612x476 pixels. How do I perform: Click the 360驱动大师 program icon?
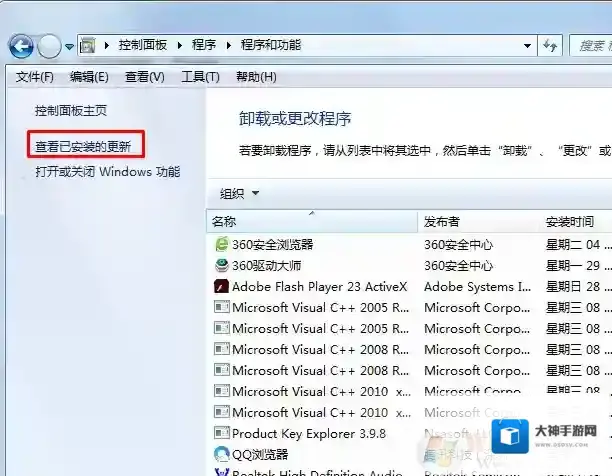221,265
